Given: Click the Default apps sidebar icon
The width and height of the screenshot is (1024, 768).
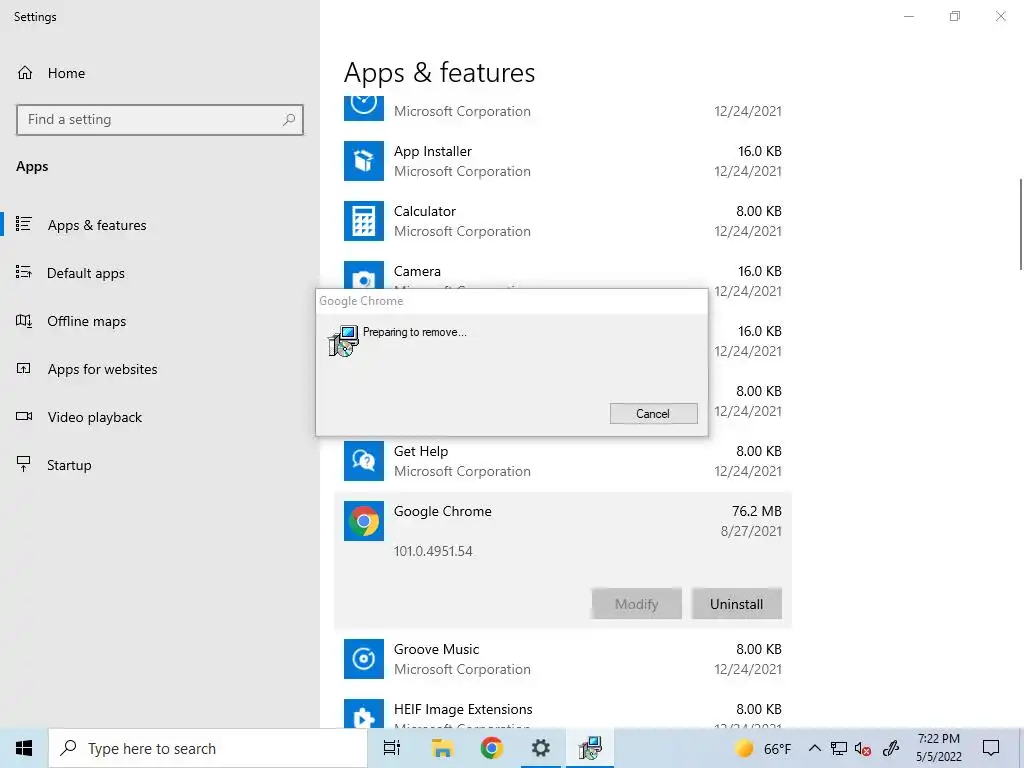Looking at the screenshot, I should tap(24, 272).
